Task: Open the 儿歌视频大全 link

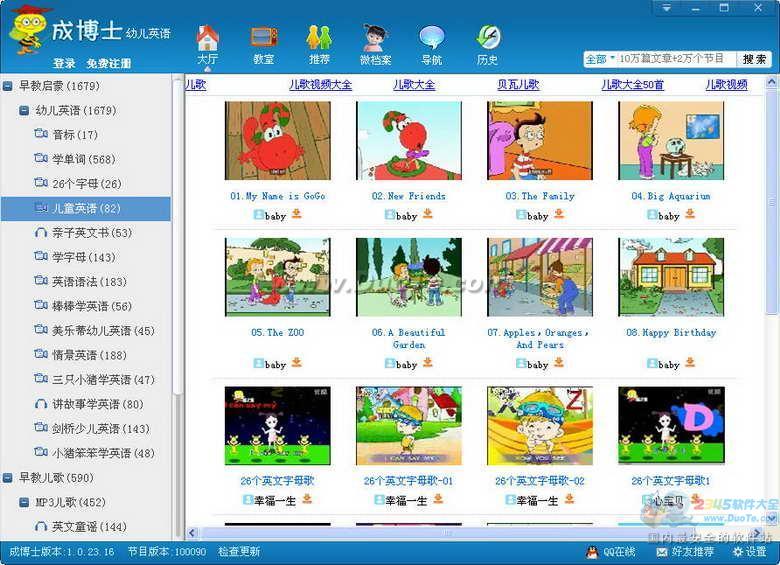Action: pos(320,85)
